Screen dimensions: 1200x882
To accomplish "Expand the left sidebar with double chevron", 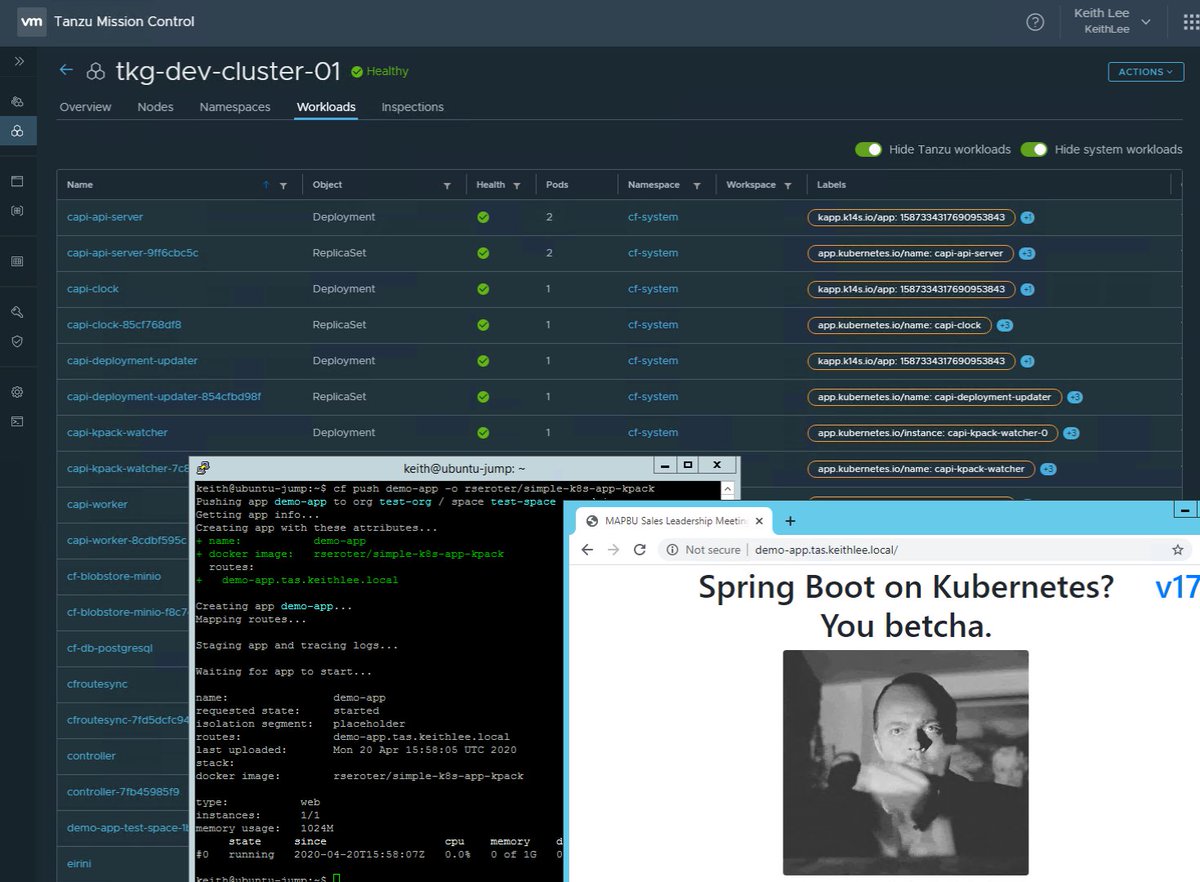I will 18,62.
